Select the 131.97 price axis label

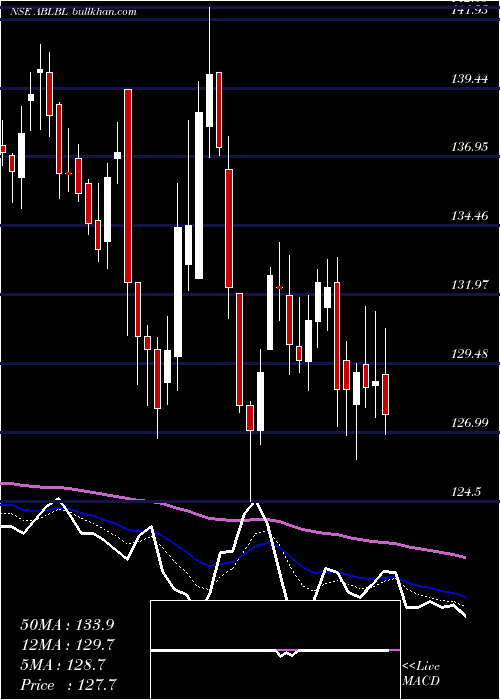[x=470, y=284]
